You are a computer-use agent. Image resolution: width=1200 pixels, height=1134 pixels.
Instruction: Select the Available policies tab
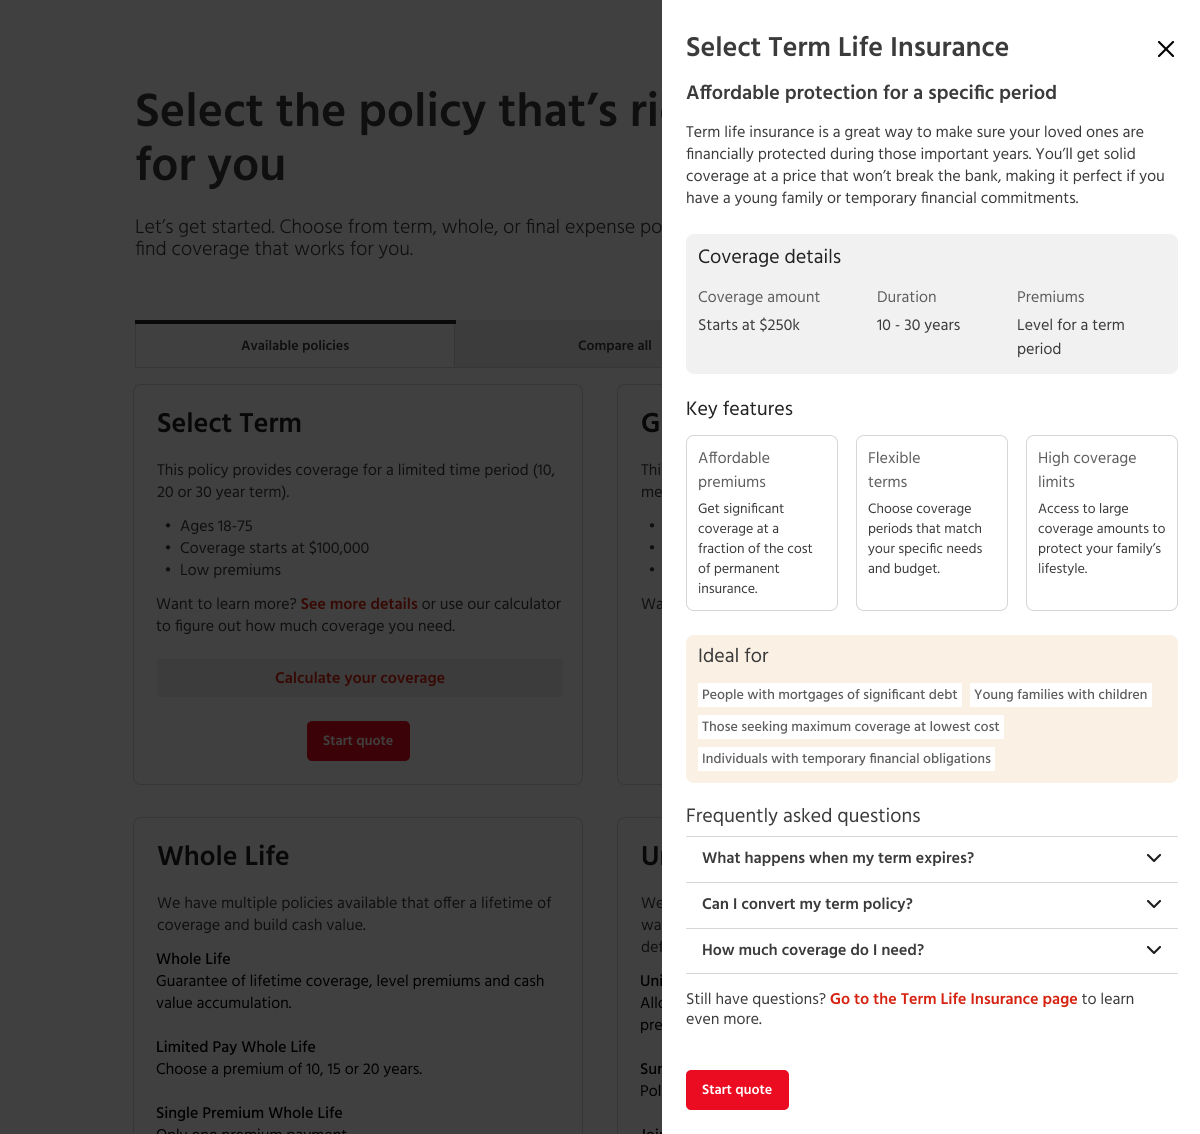tap(295, 345)
